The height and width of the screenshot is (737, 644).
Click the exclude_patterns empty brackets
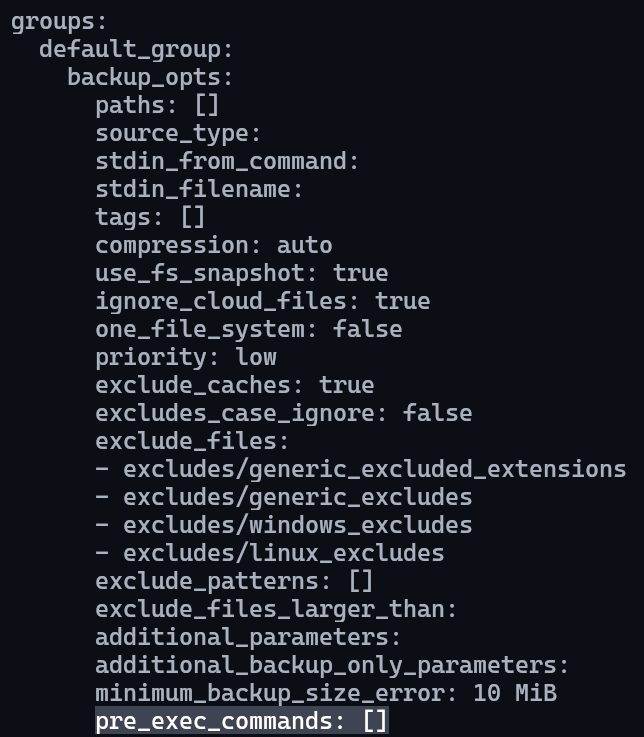click(x=361, y=581)
